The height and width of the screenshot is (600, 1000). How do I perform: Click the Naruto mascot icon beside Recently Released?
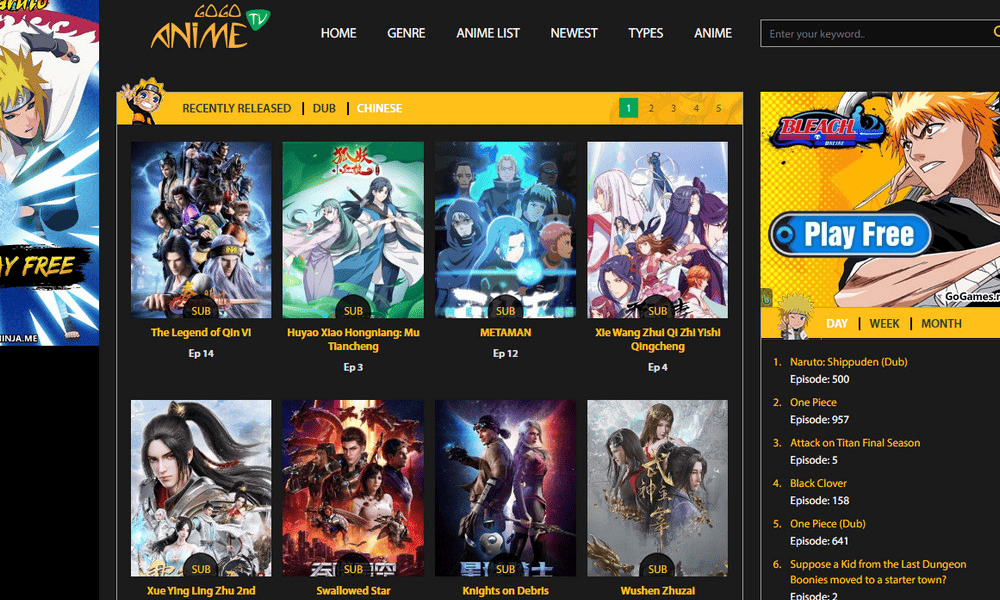(143, 101)
